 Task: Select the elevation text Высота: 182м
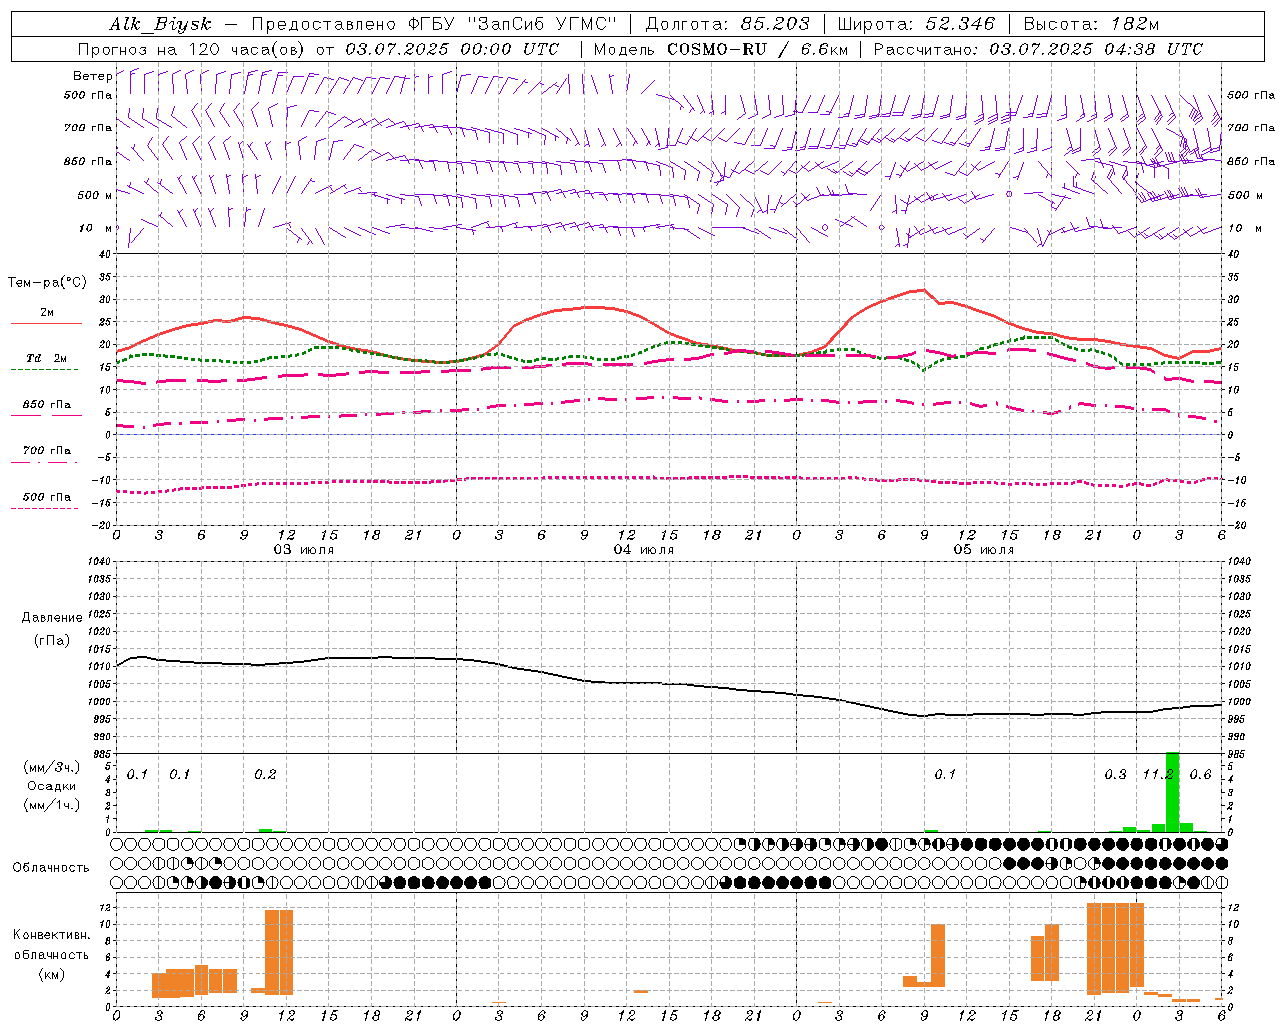(1091, 24)
